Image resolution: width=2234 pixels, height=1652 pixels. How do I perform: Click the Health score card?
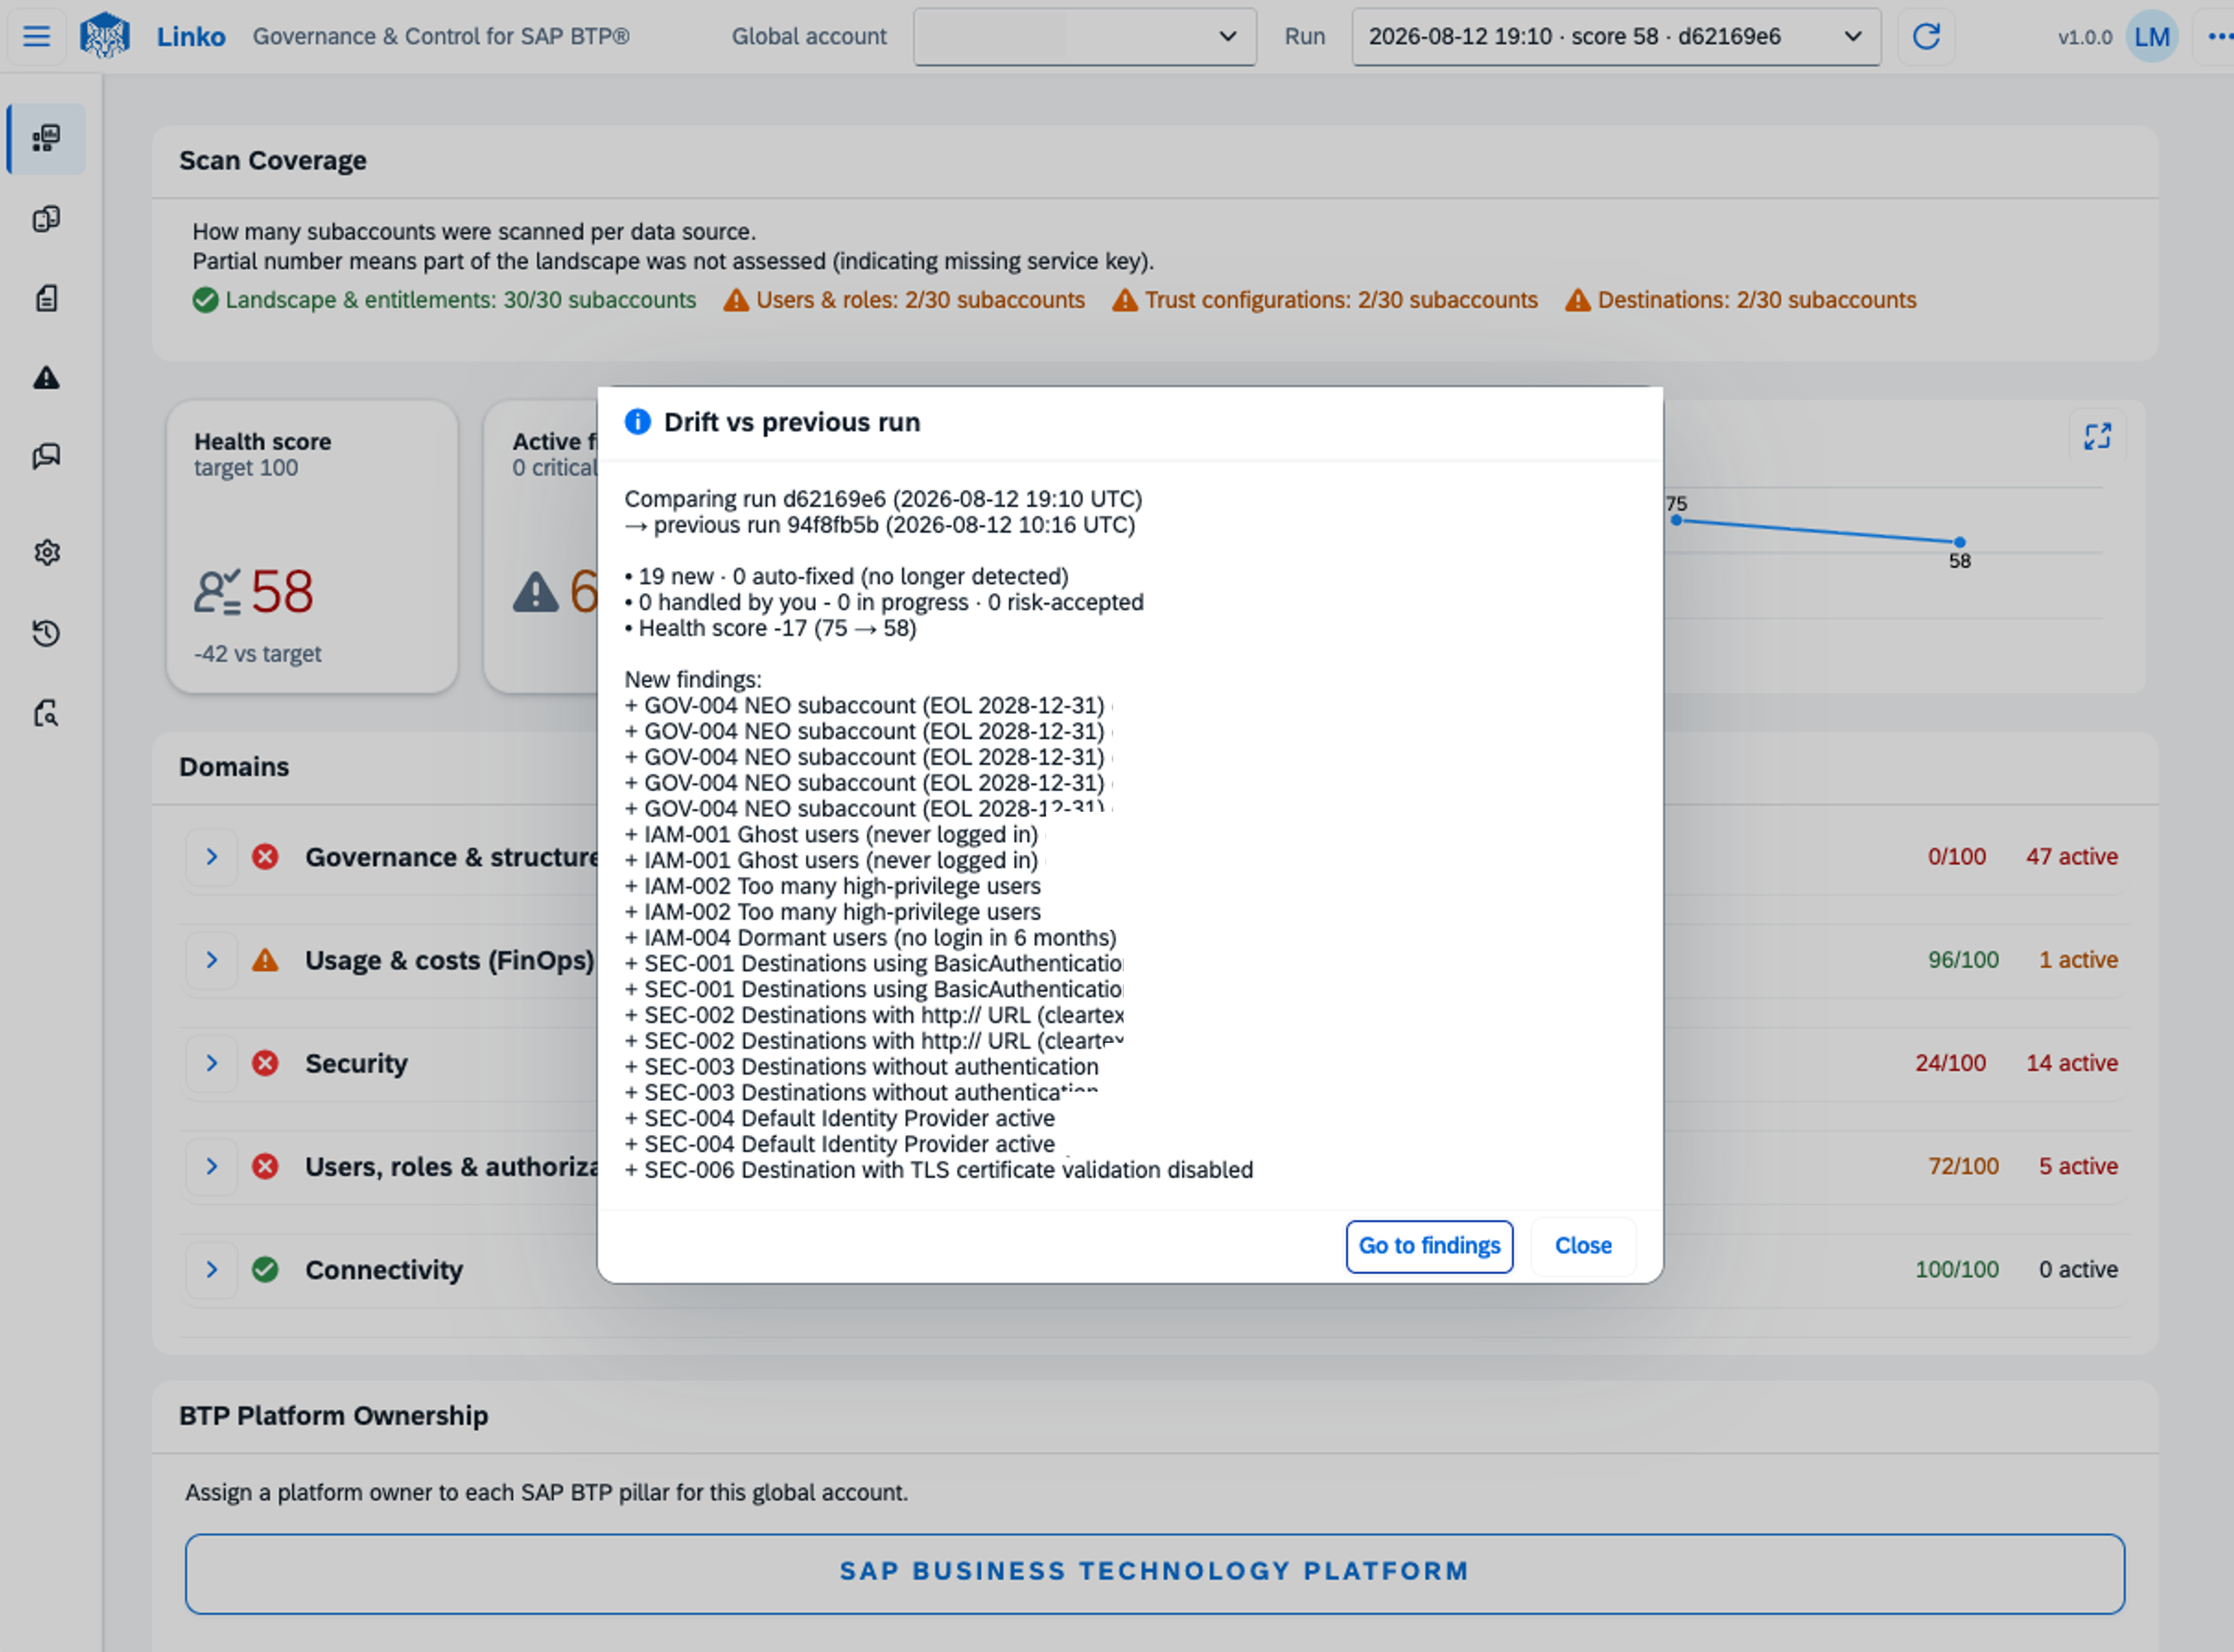[x=312, y=547]
